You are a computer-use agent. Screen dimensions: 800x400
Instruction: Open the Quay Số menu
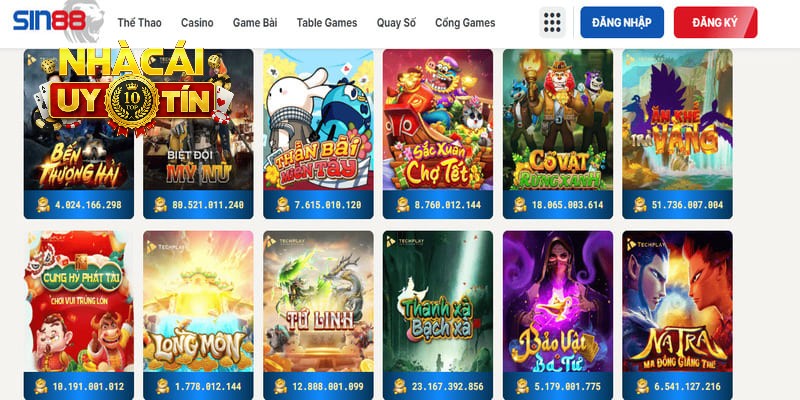click(x=396, y=23)
